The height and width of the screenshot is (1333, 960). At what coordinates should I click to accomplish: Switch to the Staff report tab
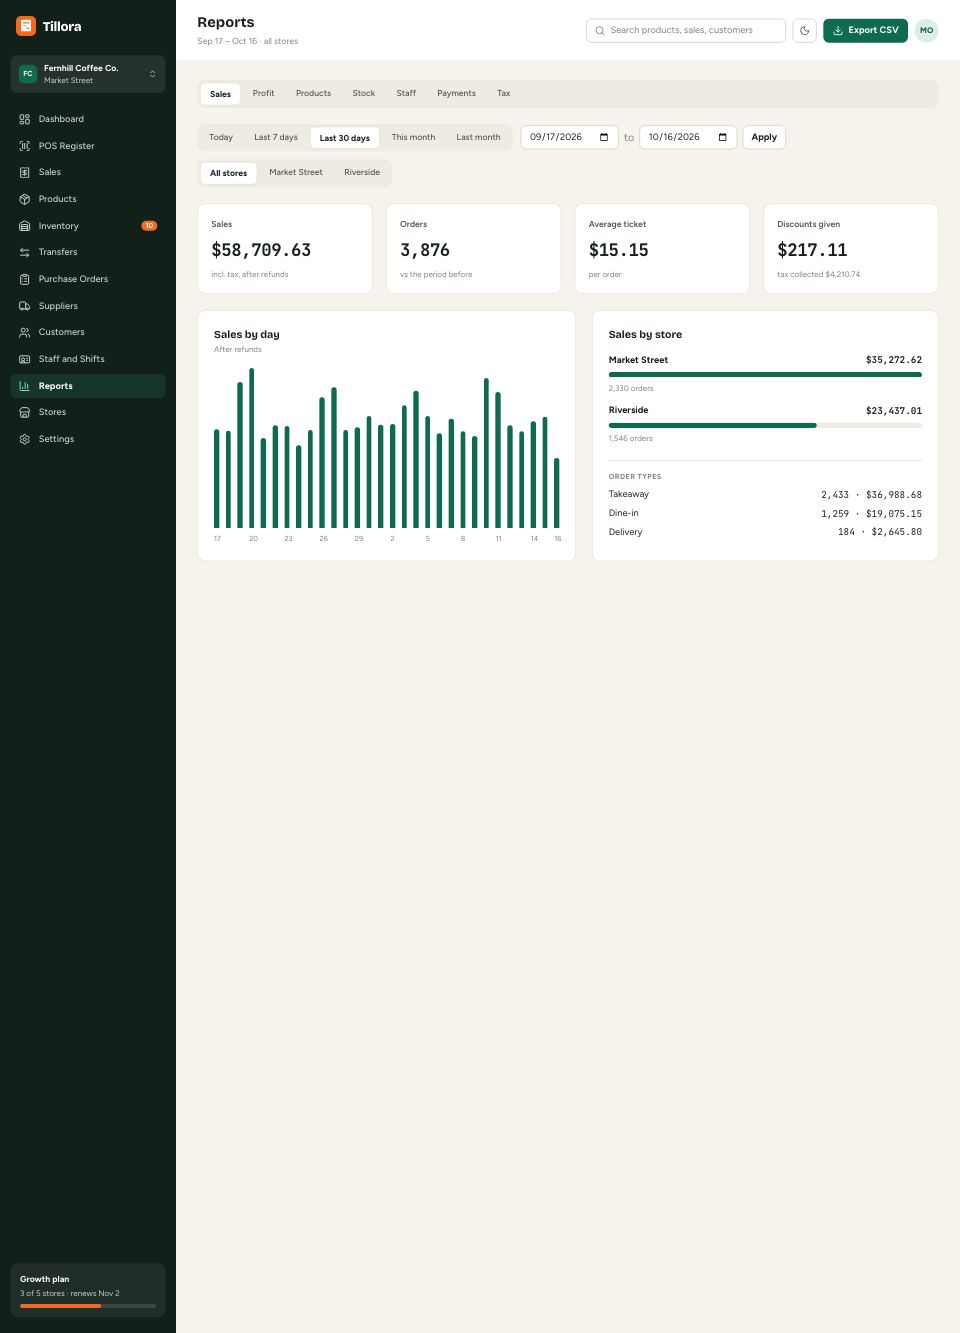[406, 93]
